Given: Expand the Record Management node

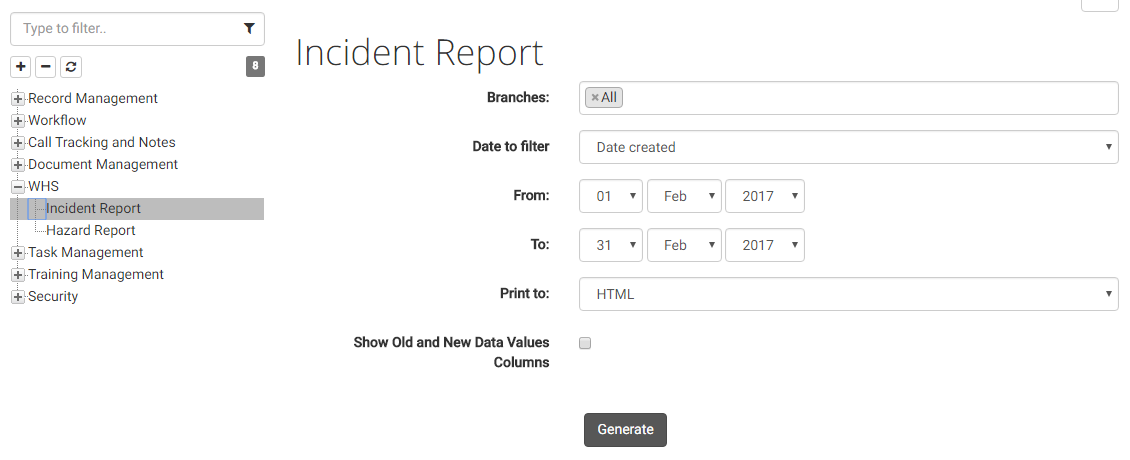Looking at the screenshot, I should coord(18,99).
